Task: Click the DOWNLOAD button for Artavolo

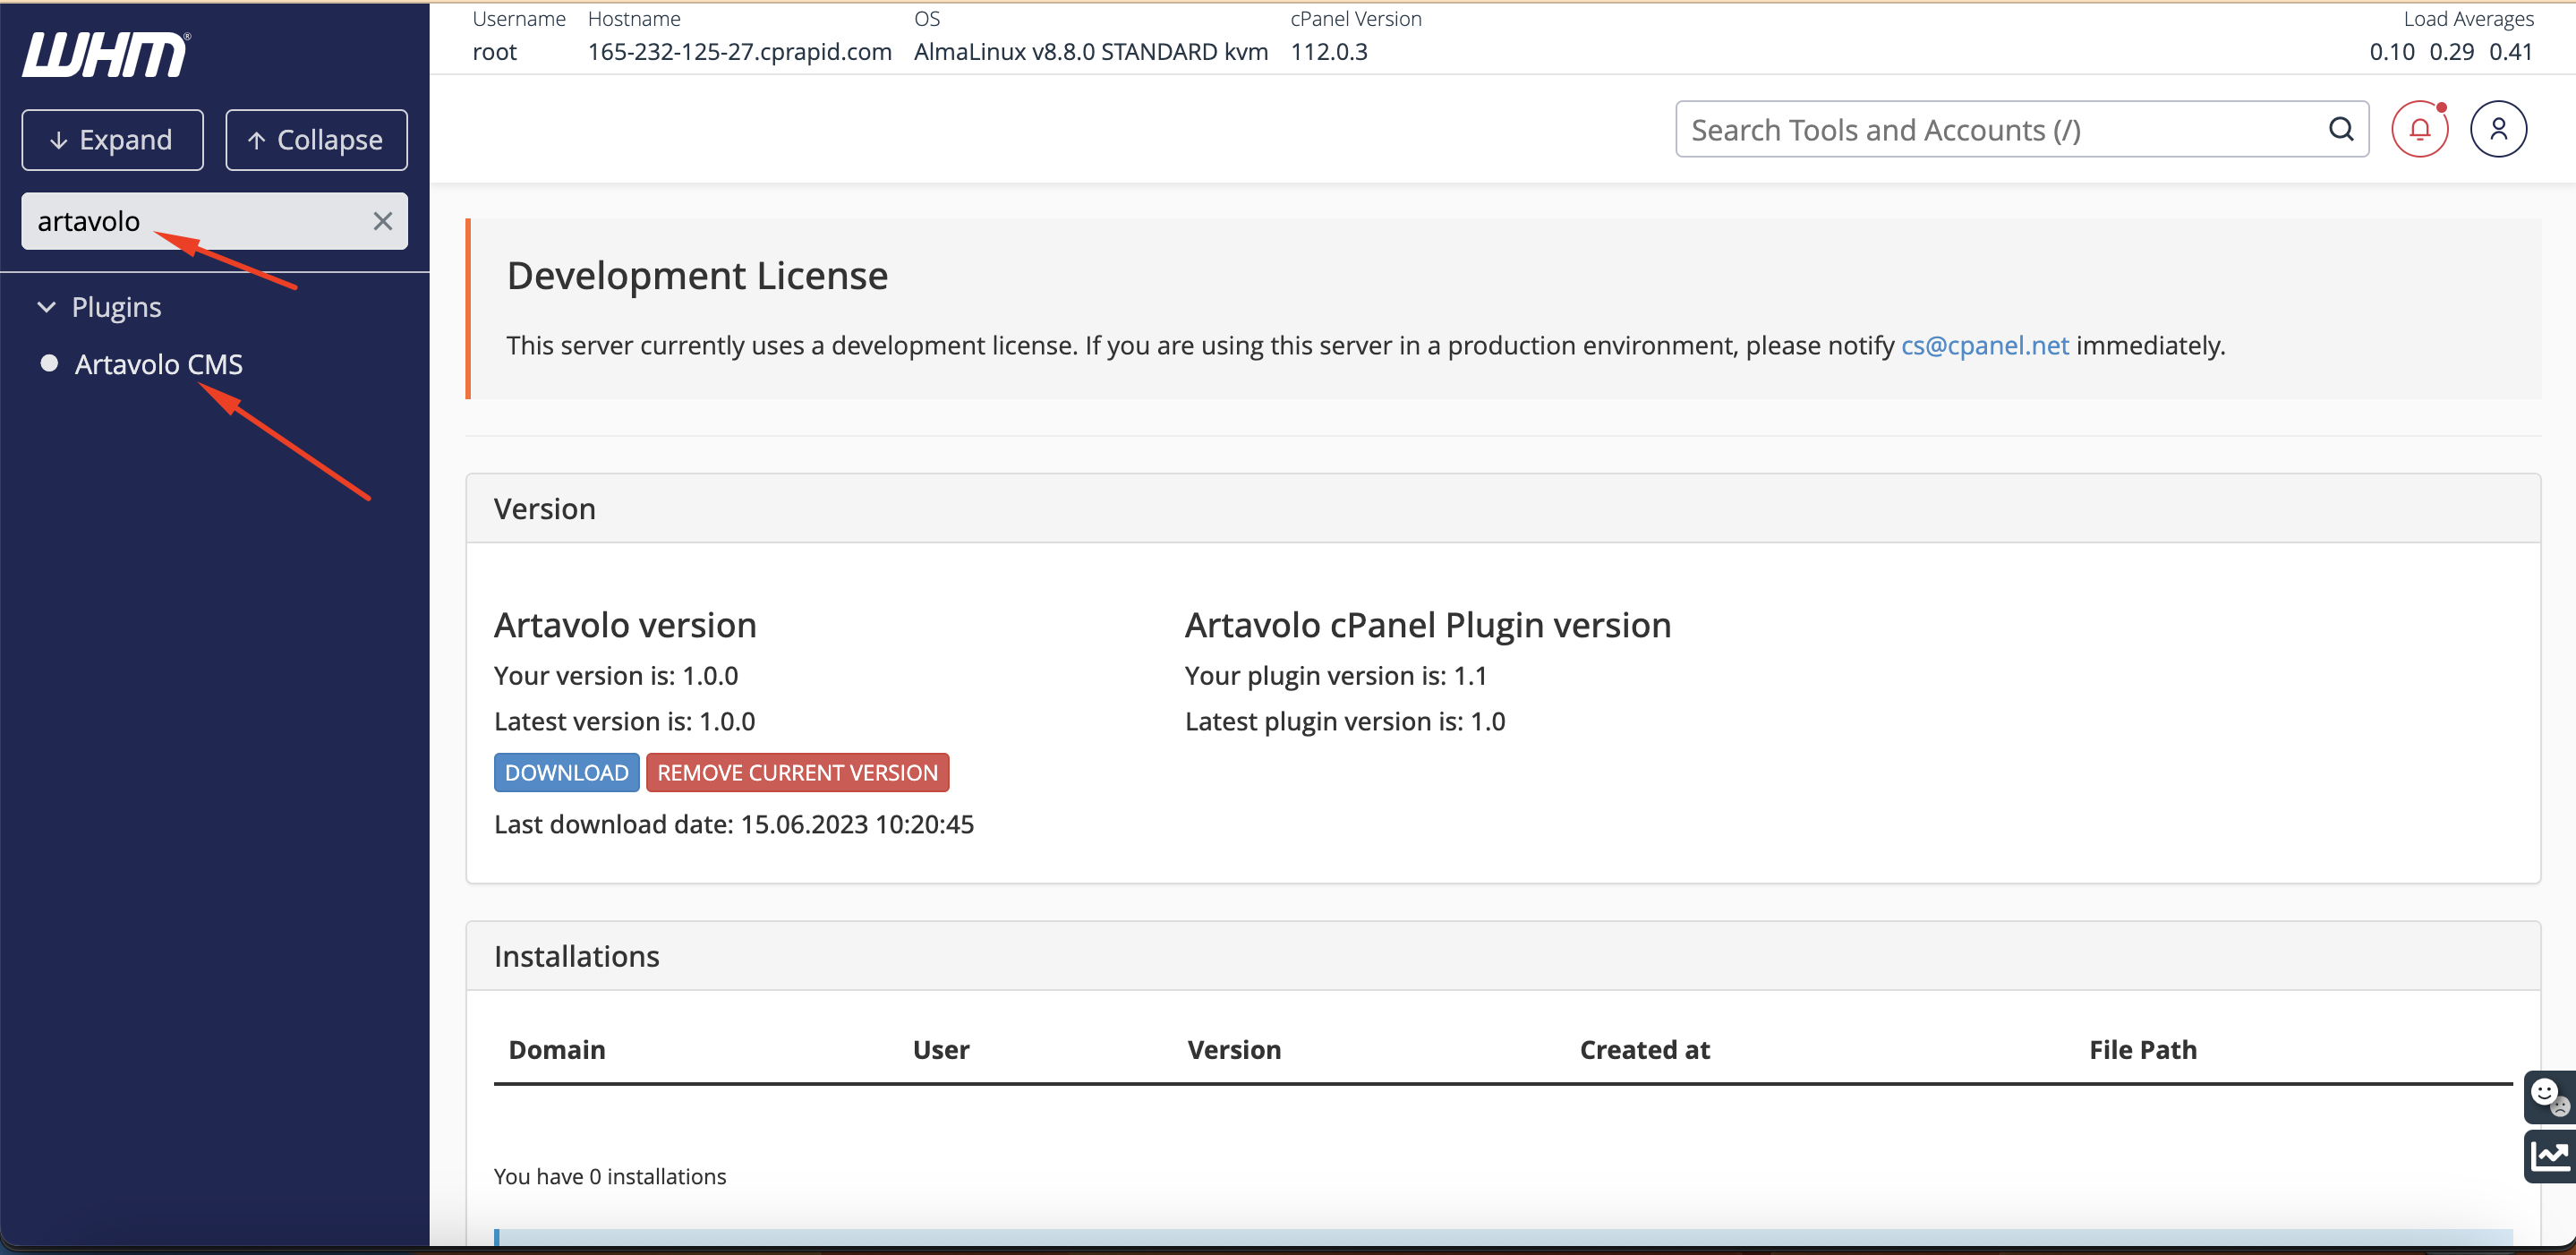Action: click(x=565, y=772)
